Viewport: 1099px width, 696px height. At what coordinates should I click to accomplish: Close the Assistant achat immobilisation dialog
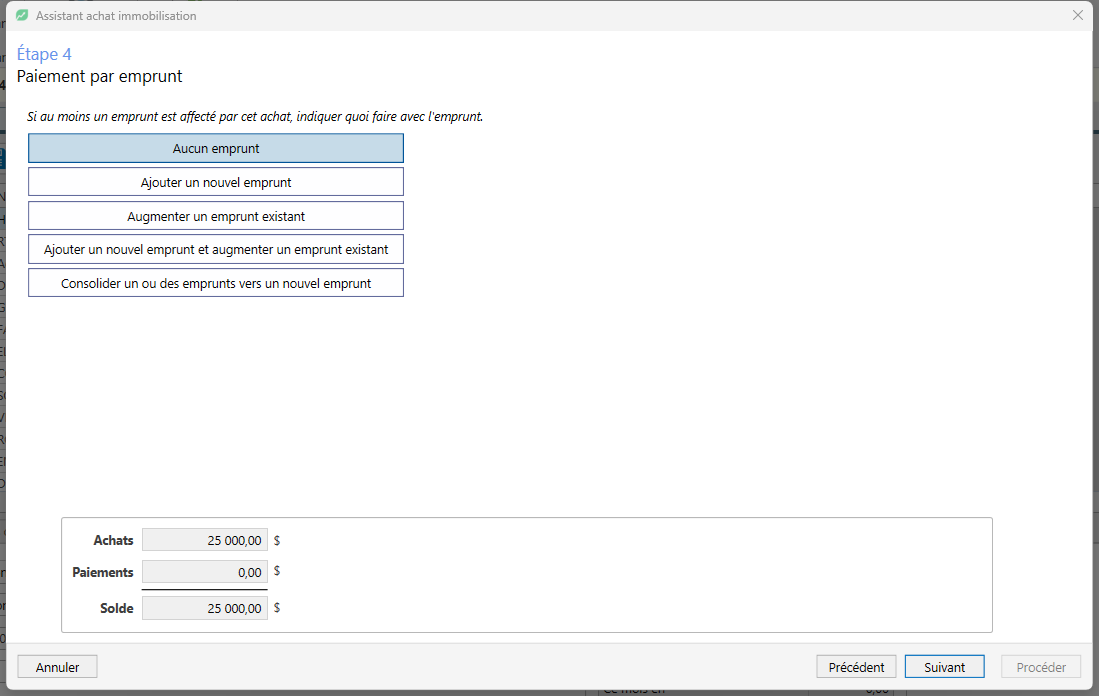pyautogui.click(x=1078, y=15)
